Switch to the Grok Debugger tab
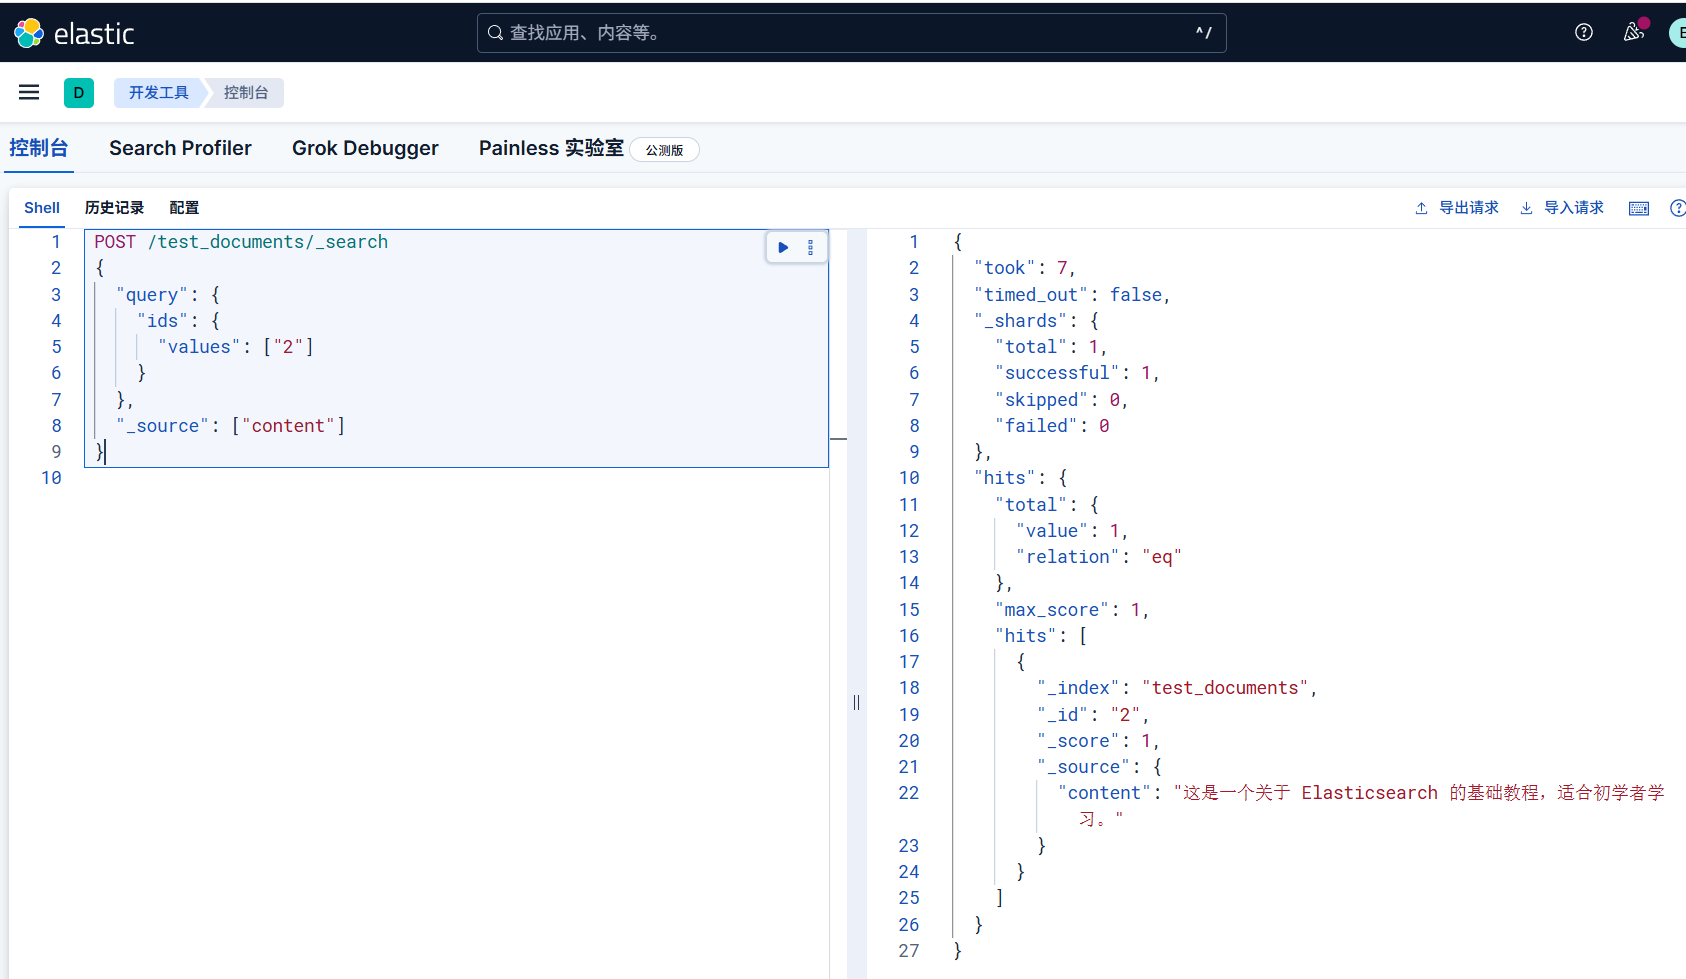This screenshot has width=1686, height=979. [x=365, y=148]
